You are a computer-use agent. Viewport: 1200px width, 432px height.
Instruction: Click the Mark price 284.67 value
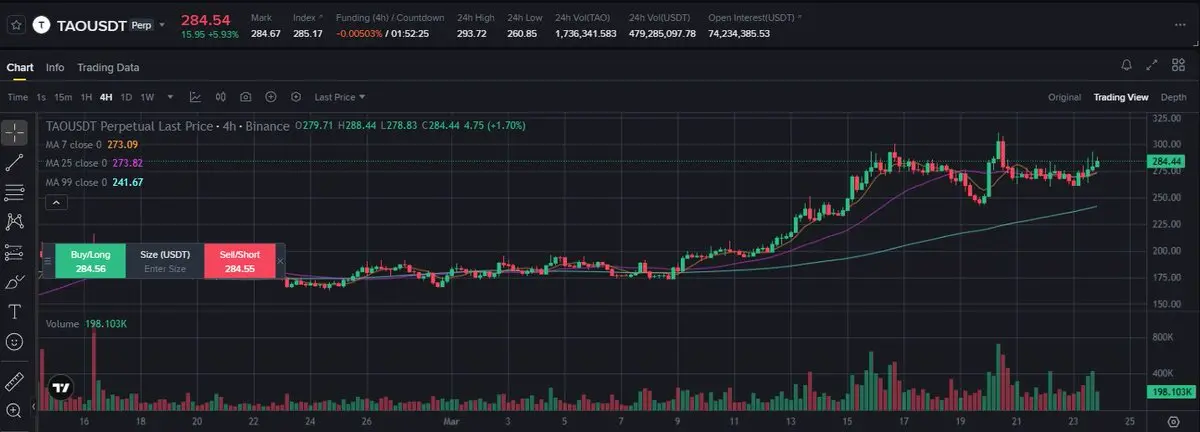coord(265,34)
